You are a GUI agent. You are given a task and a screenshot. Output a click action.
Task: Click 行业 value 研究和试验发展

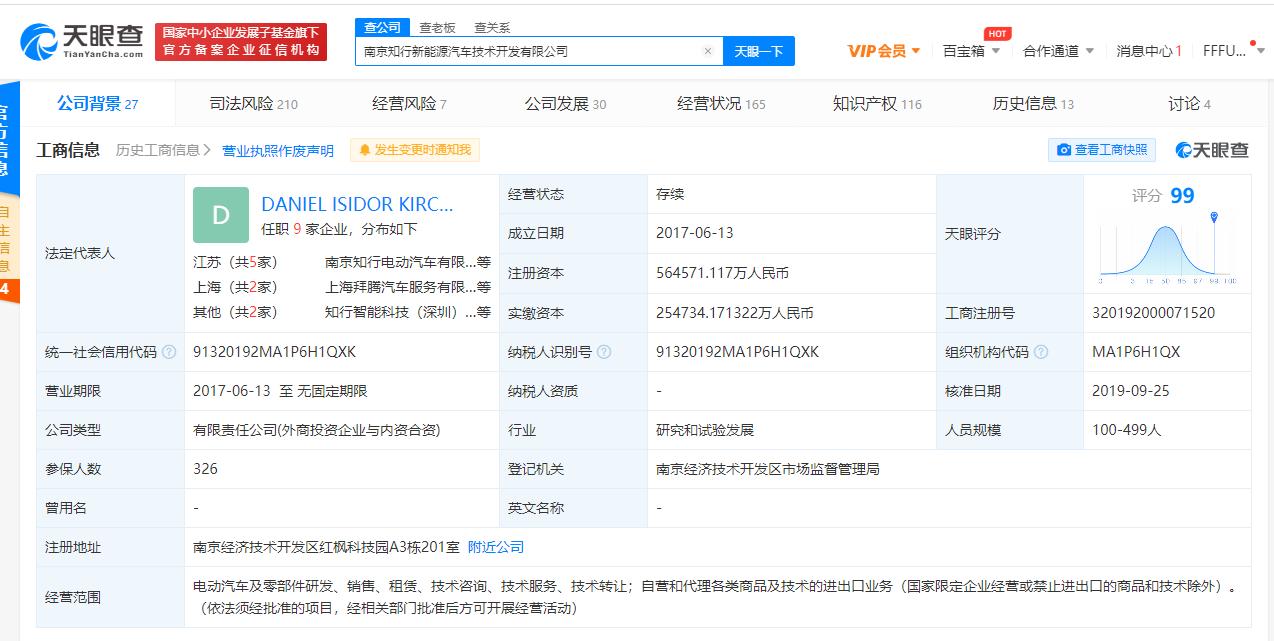pos(704,430)
